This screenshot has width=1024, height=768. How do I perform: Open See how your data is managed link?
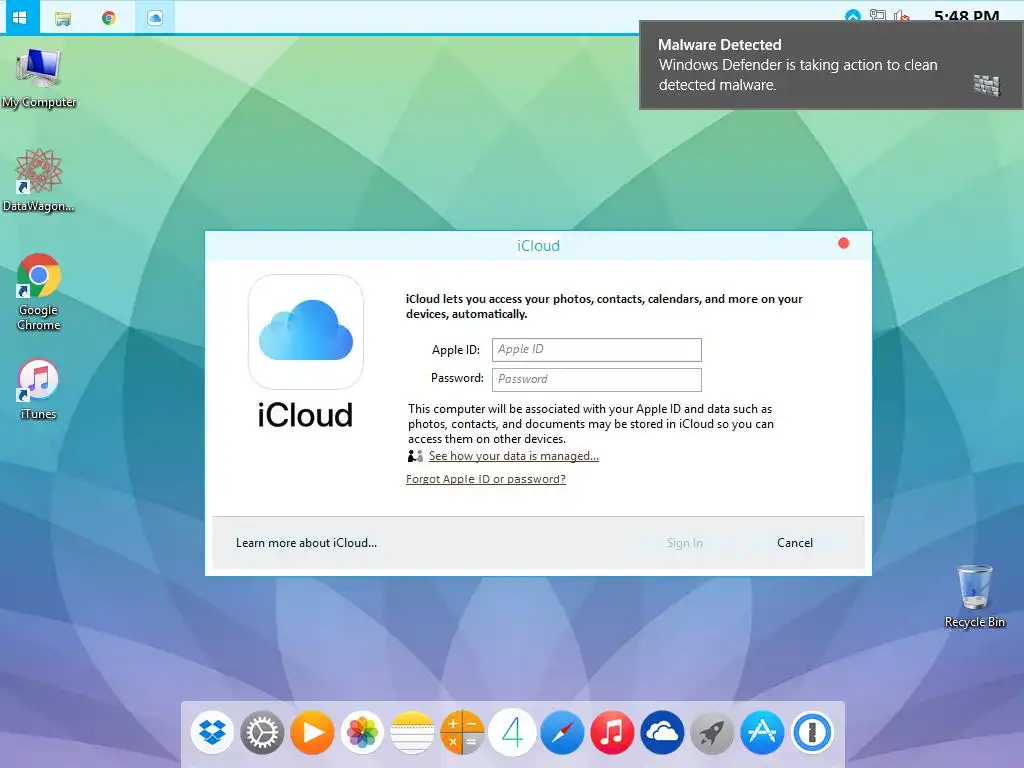[513, 456]
